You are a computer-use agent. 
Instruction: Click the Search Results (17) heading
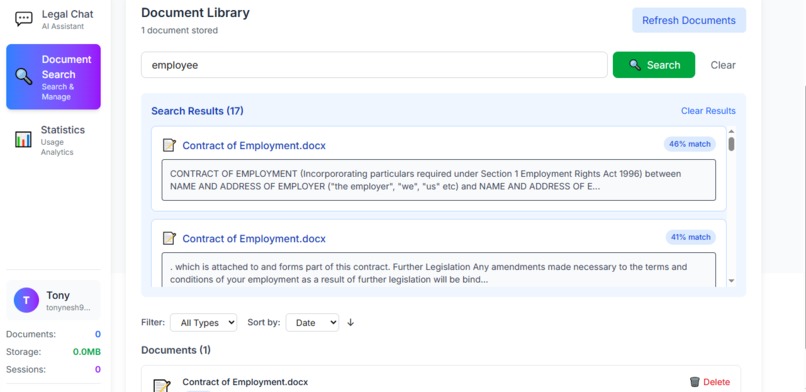point(197,111)
